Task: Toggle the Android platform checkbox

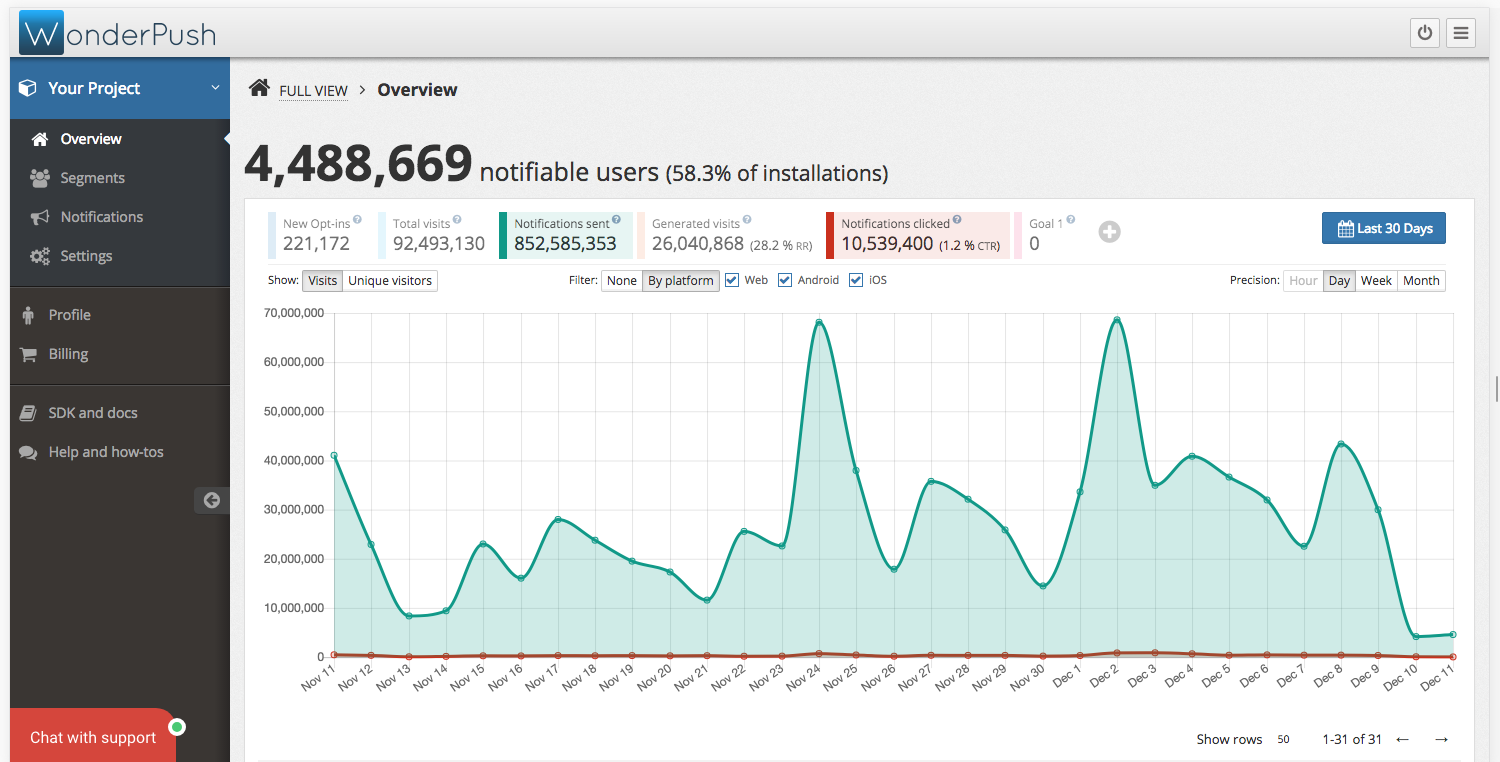Action: pyautogui.click(x=785, y=280)
